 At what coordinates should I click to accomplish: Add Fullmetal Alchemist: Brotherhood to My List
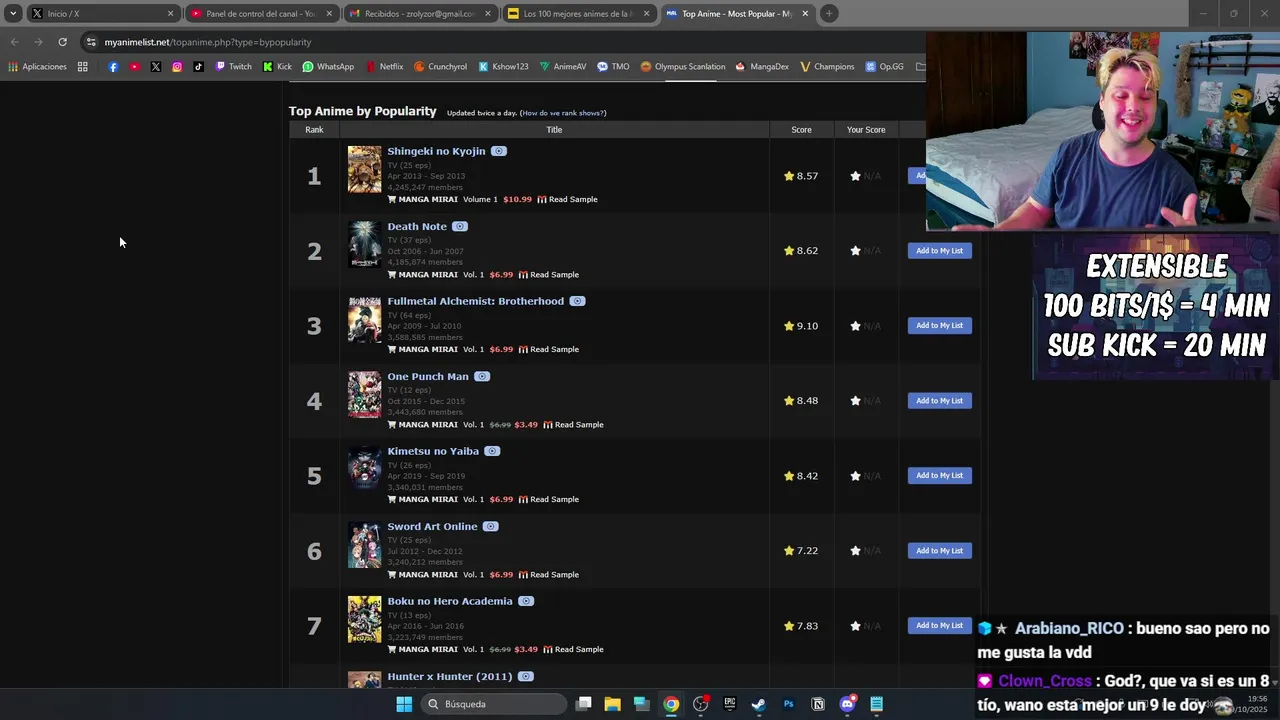(x=940, y=325)
